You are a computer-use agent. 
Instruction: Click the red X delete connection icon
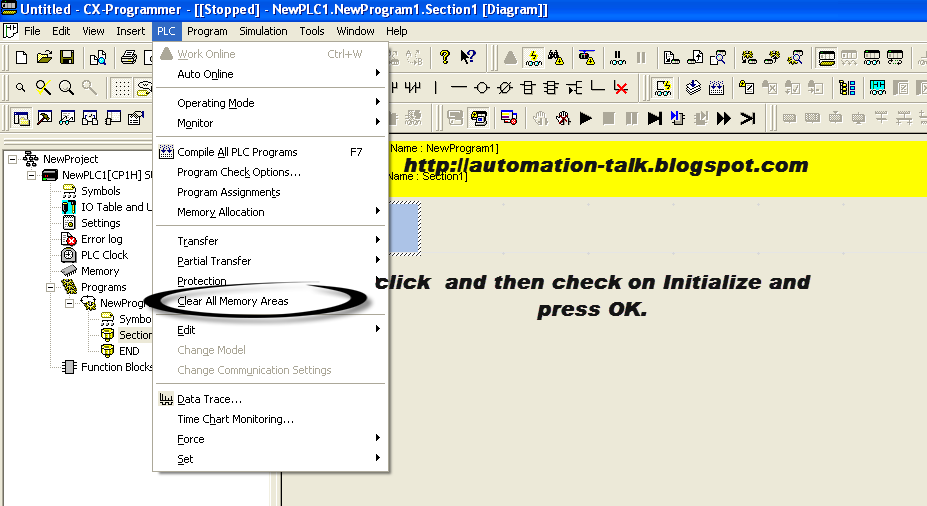coord(621,88)
